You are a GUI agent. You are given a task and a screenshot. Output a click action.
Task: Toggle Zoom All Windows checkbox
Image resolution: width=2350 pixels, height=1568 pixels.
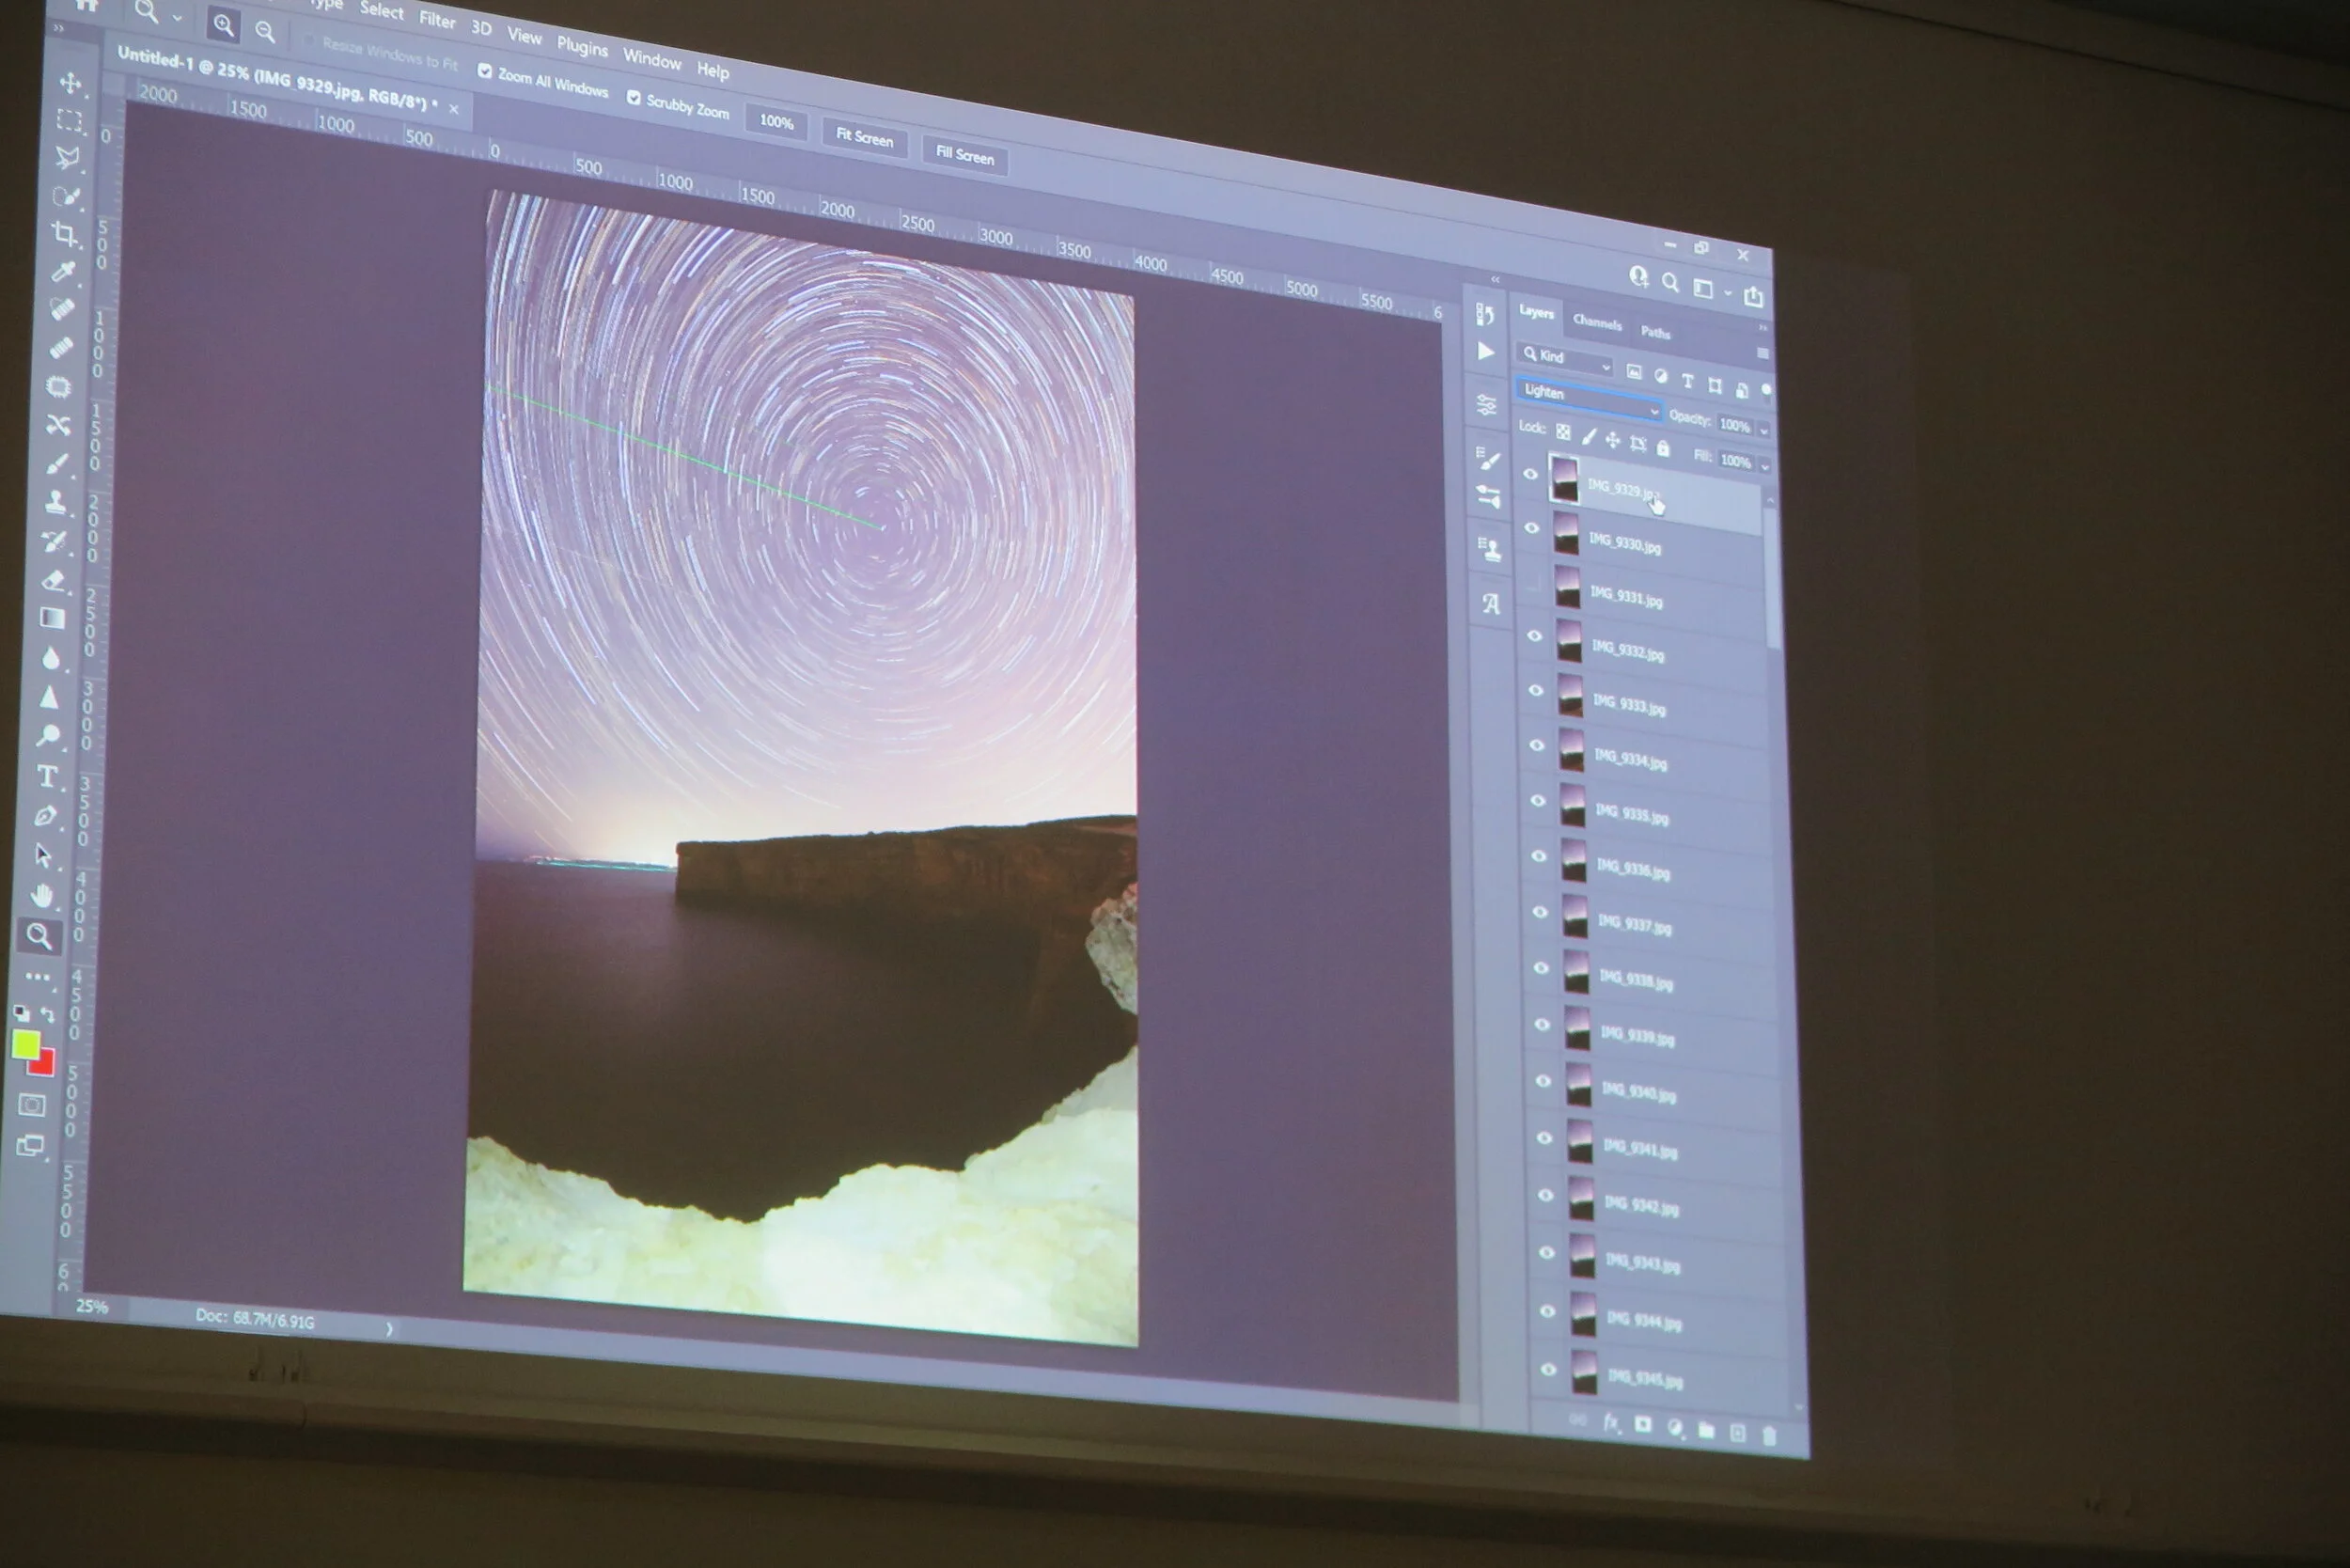[x=485, y=71]
